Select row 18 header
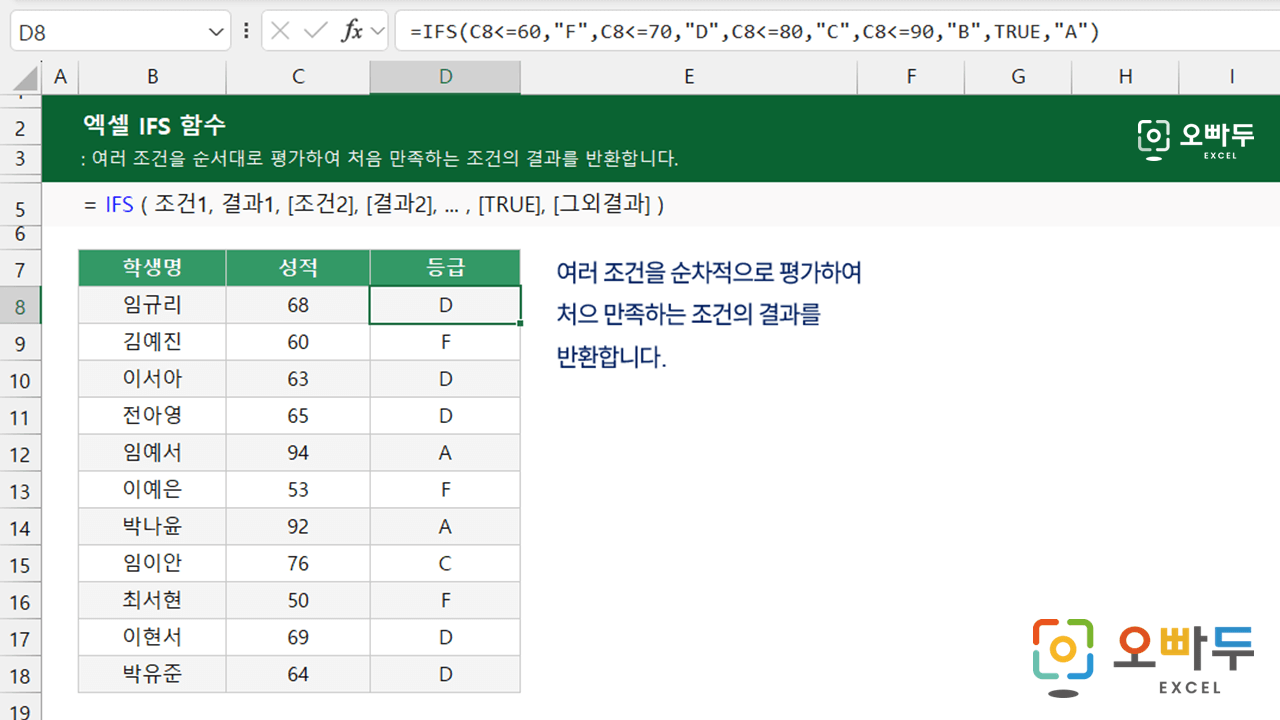The height and width of the screenshot is (720, 1280). [x=21, y=676]
